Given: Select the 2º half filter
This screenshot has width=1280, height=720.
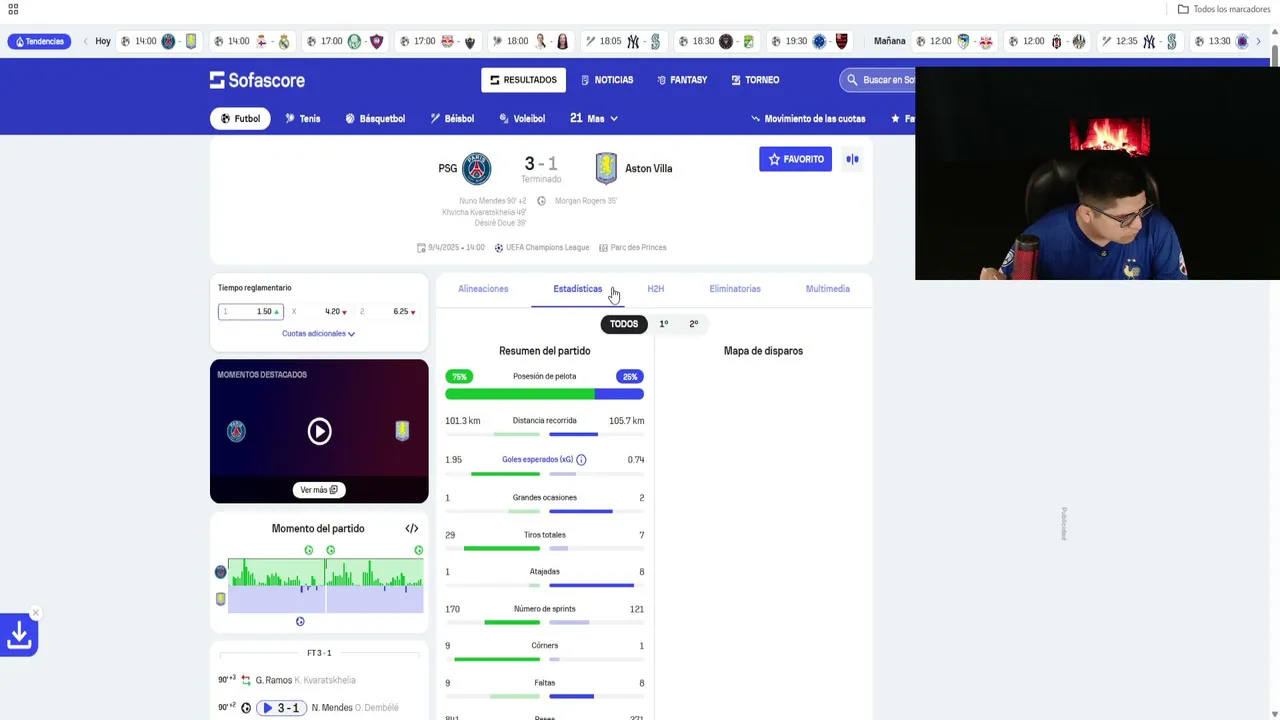Looking at the screenshot, I should click(x=693, y=324).
